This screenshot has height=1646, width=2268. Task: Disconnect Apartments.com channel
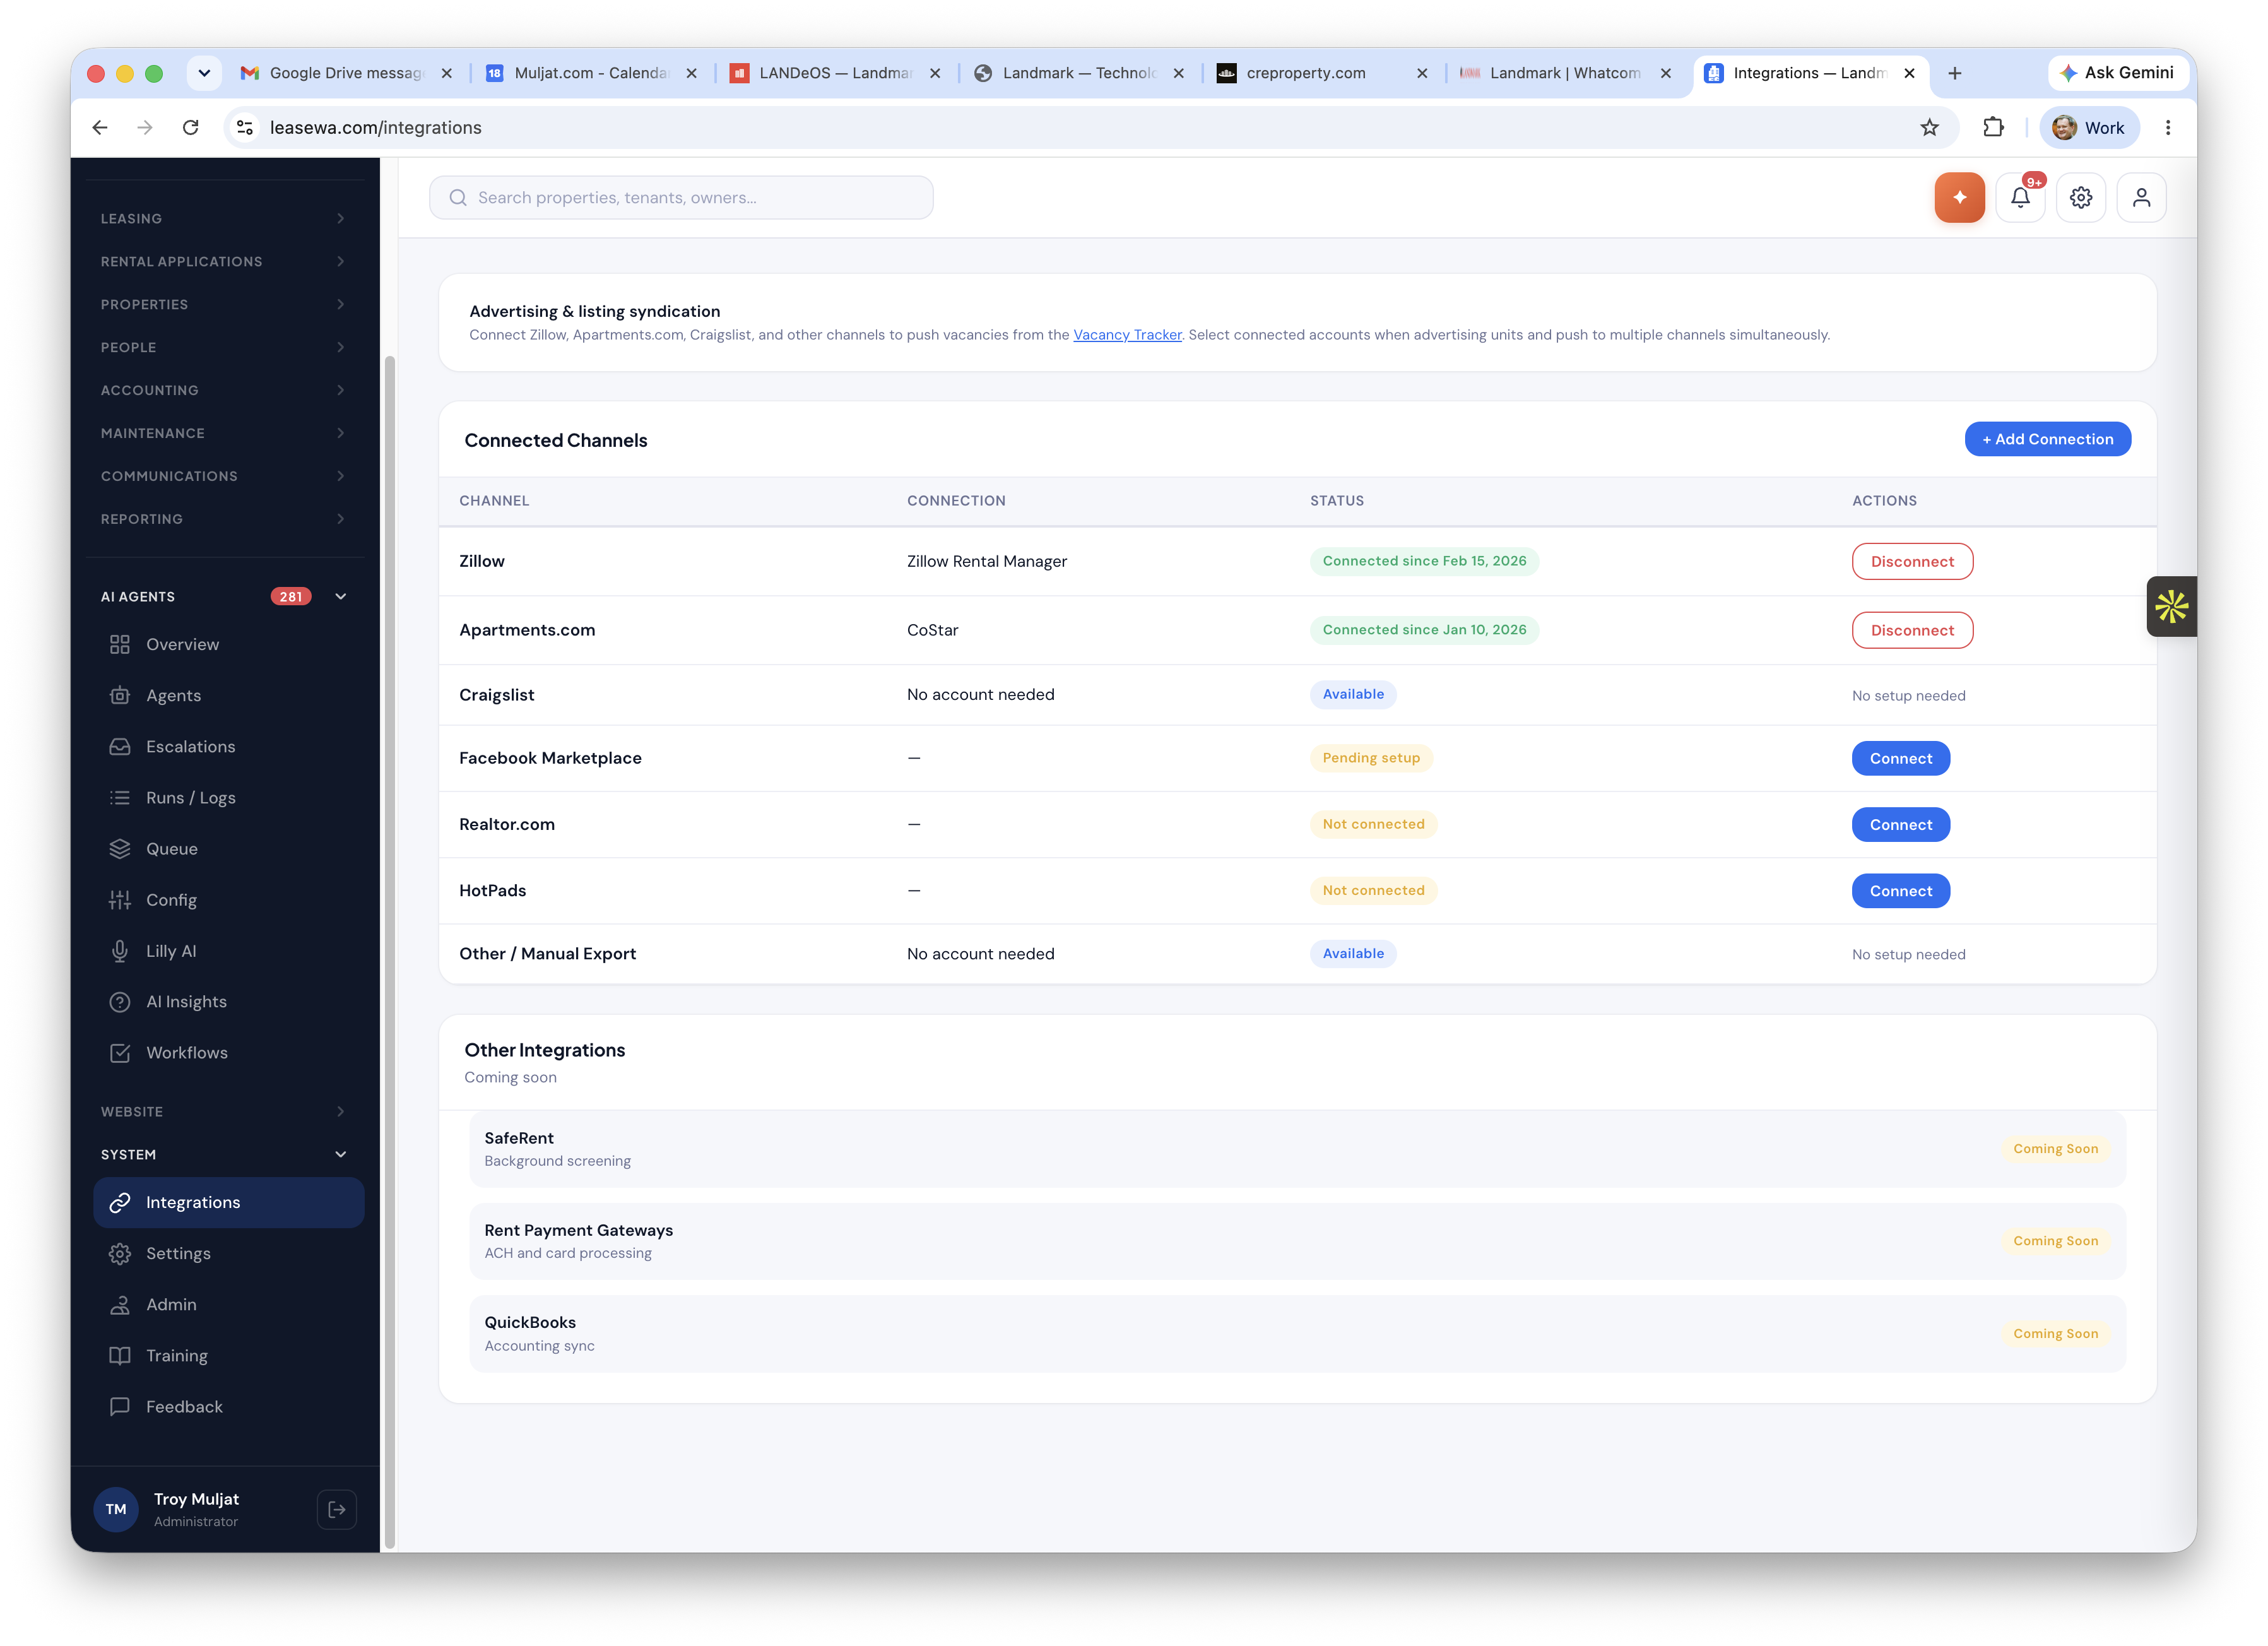click(x=1912, y=630)
